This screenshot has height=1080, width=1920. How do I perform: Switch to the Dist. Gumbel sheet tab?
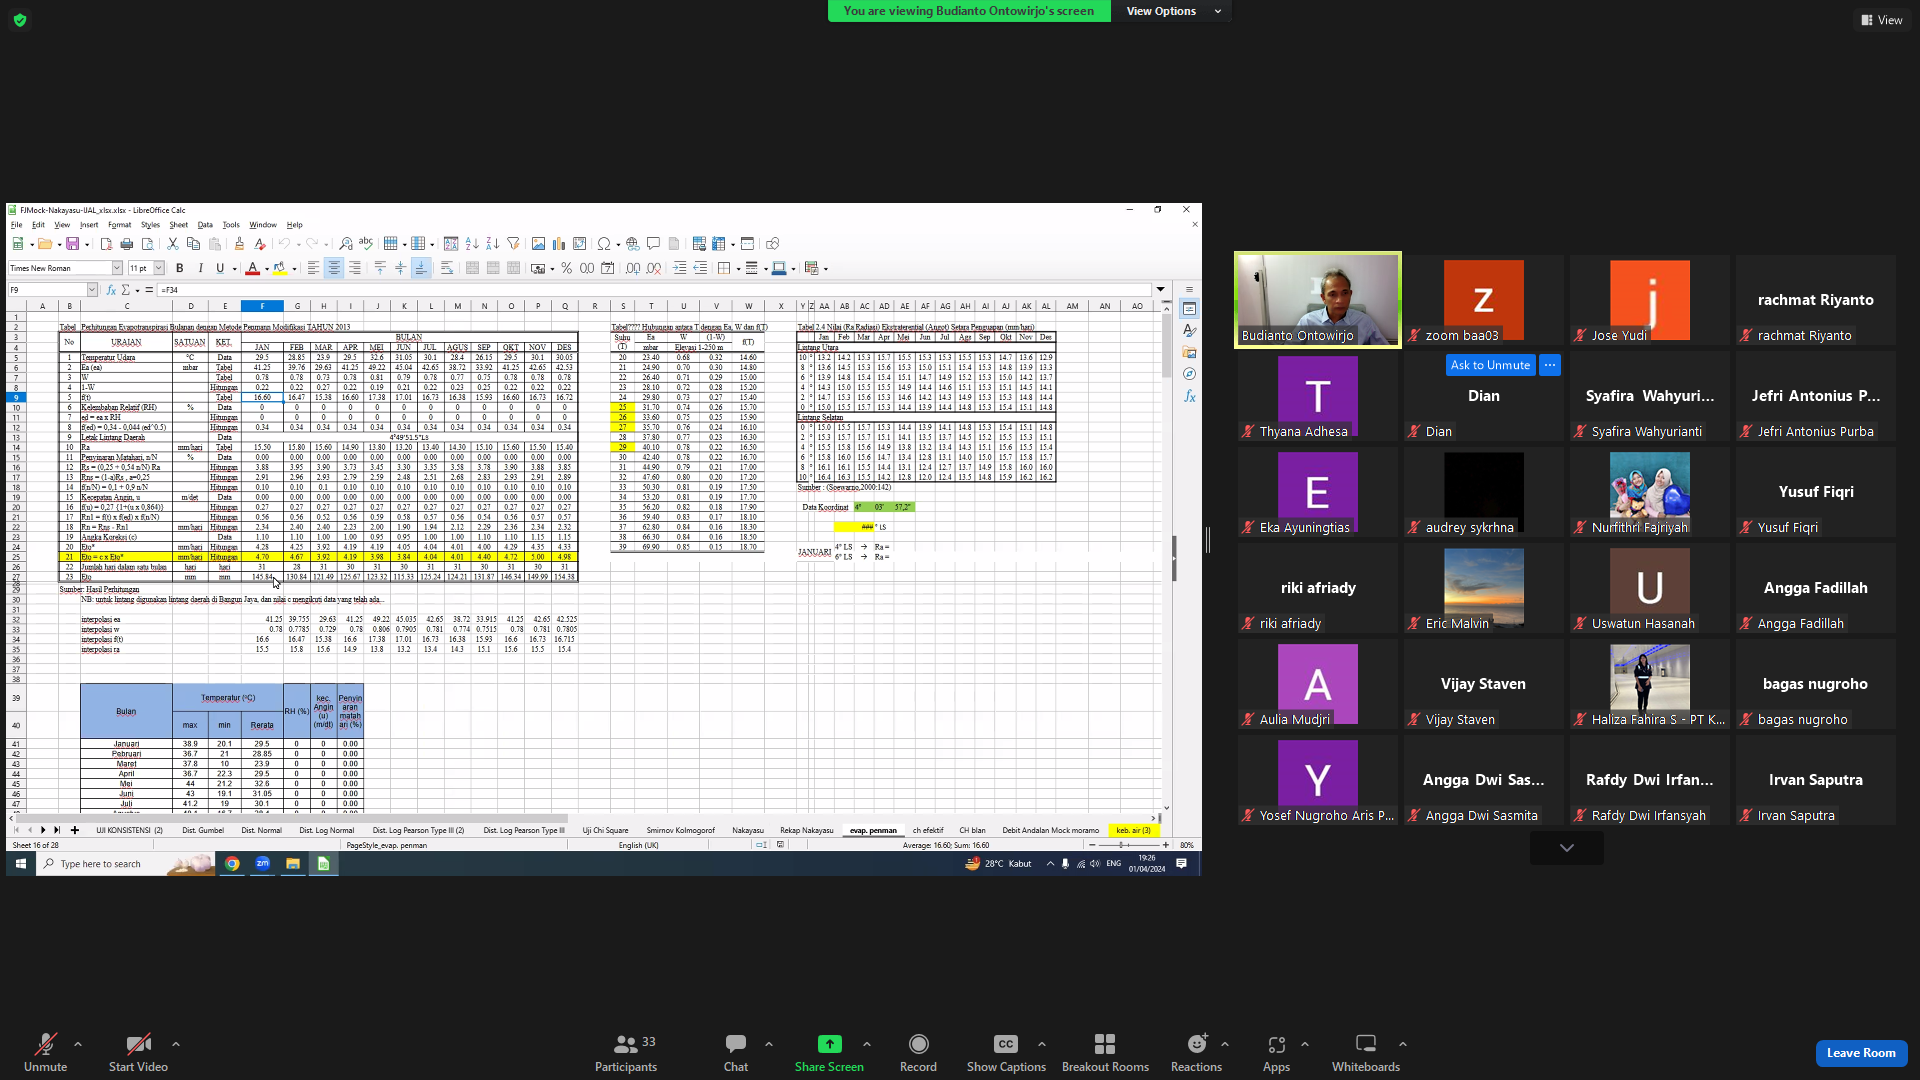[203, 831]
